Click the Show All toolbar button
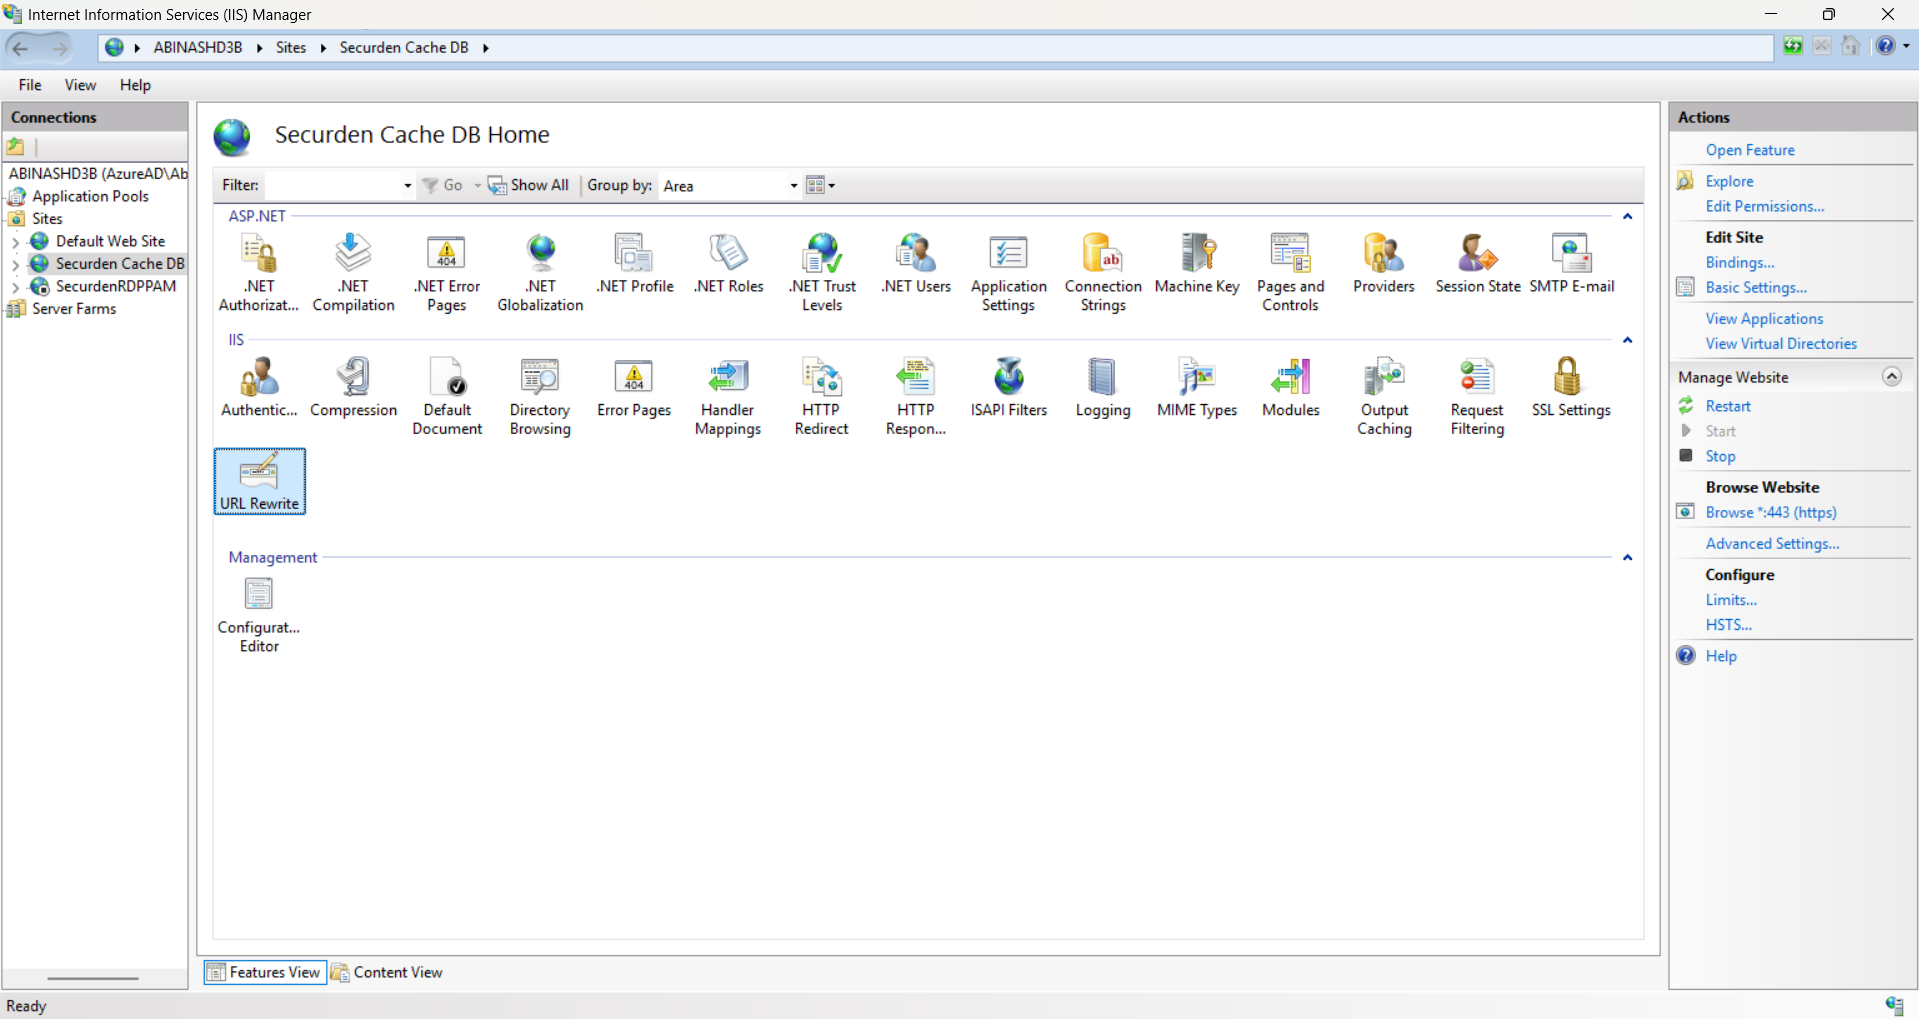1919x1019 pixels. [x=528, y=185]
